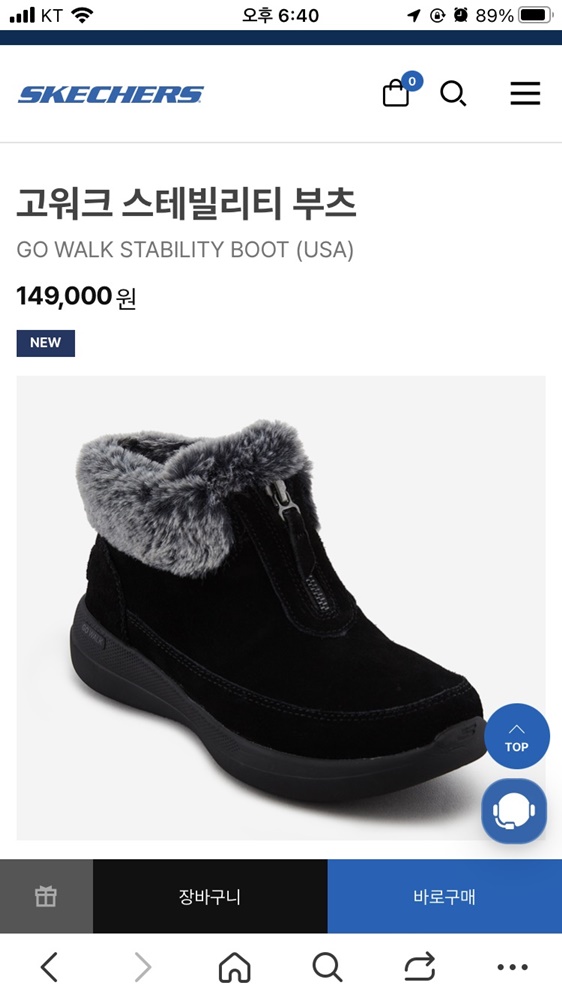Tap the share/refresh arrows icon

pyautogui.click(x=420, y=967)
